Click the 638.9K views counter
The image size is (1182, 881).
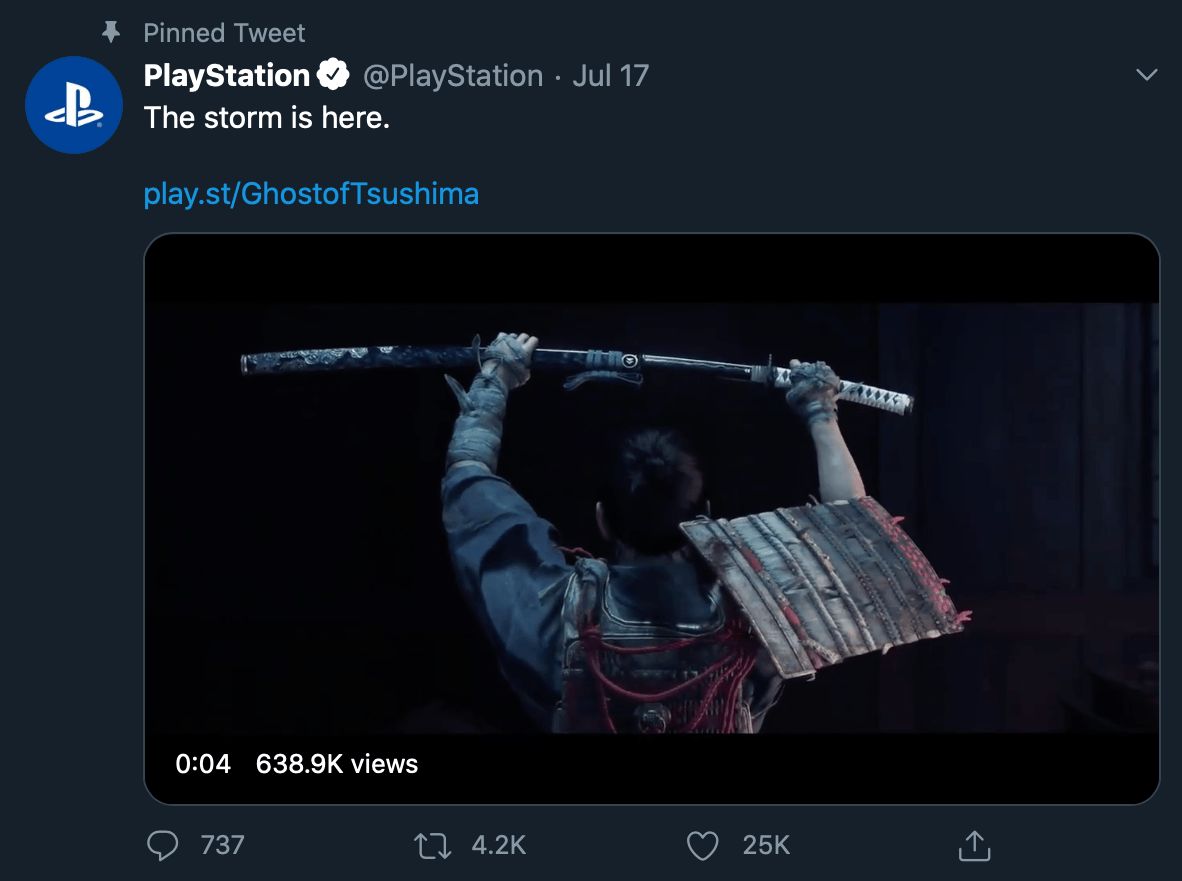pos(337,764)
